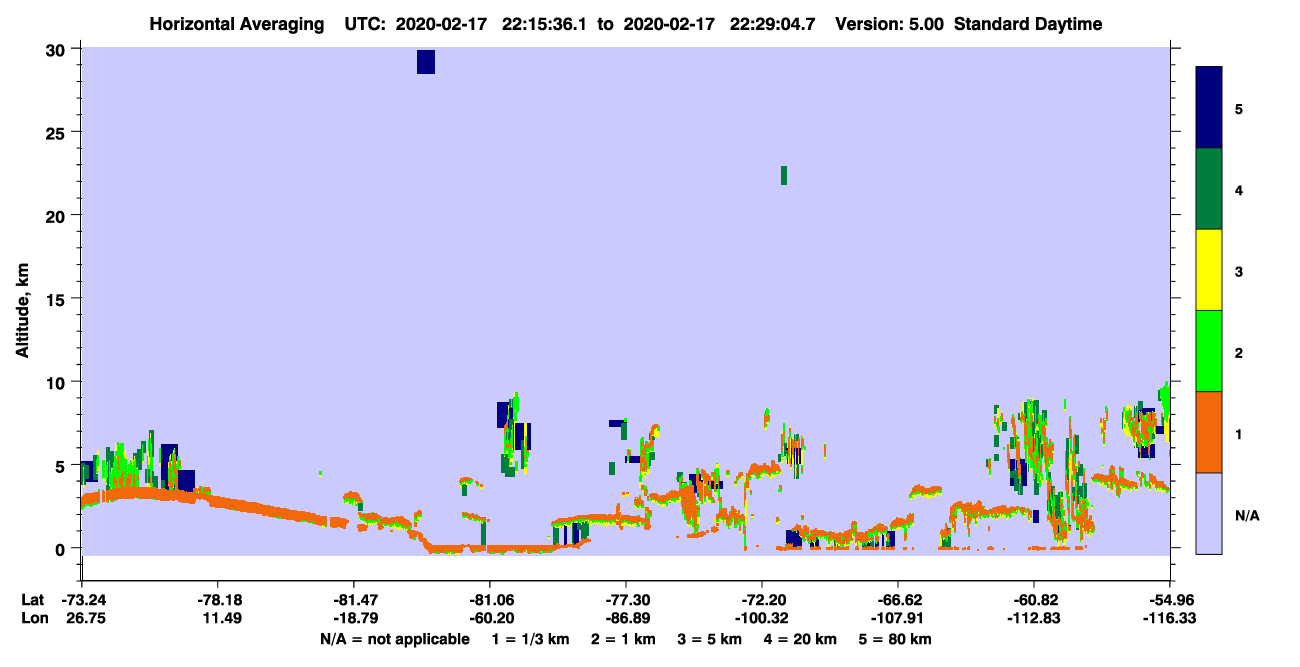Click the lavender N/A colorbar segment
Screen dimensions: 1300x667
(1209, 513)
